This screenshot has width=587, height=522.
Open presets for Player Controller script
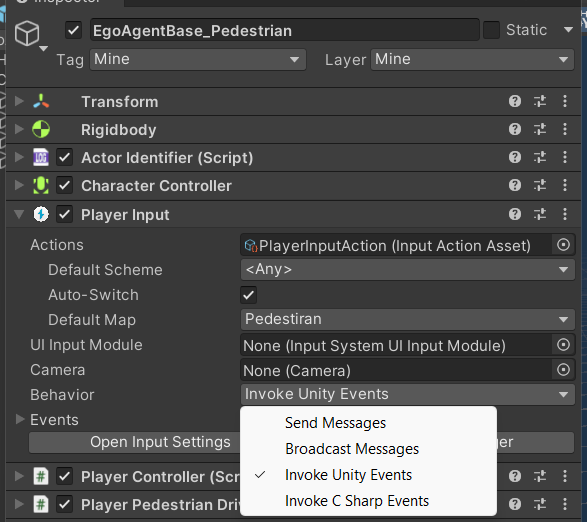540,476
